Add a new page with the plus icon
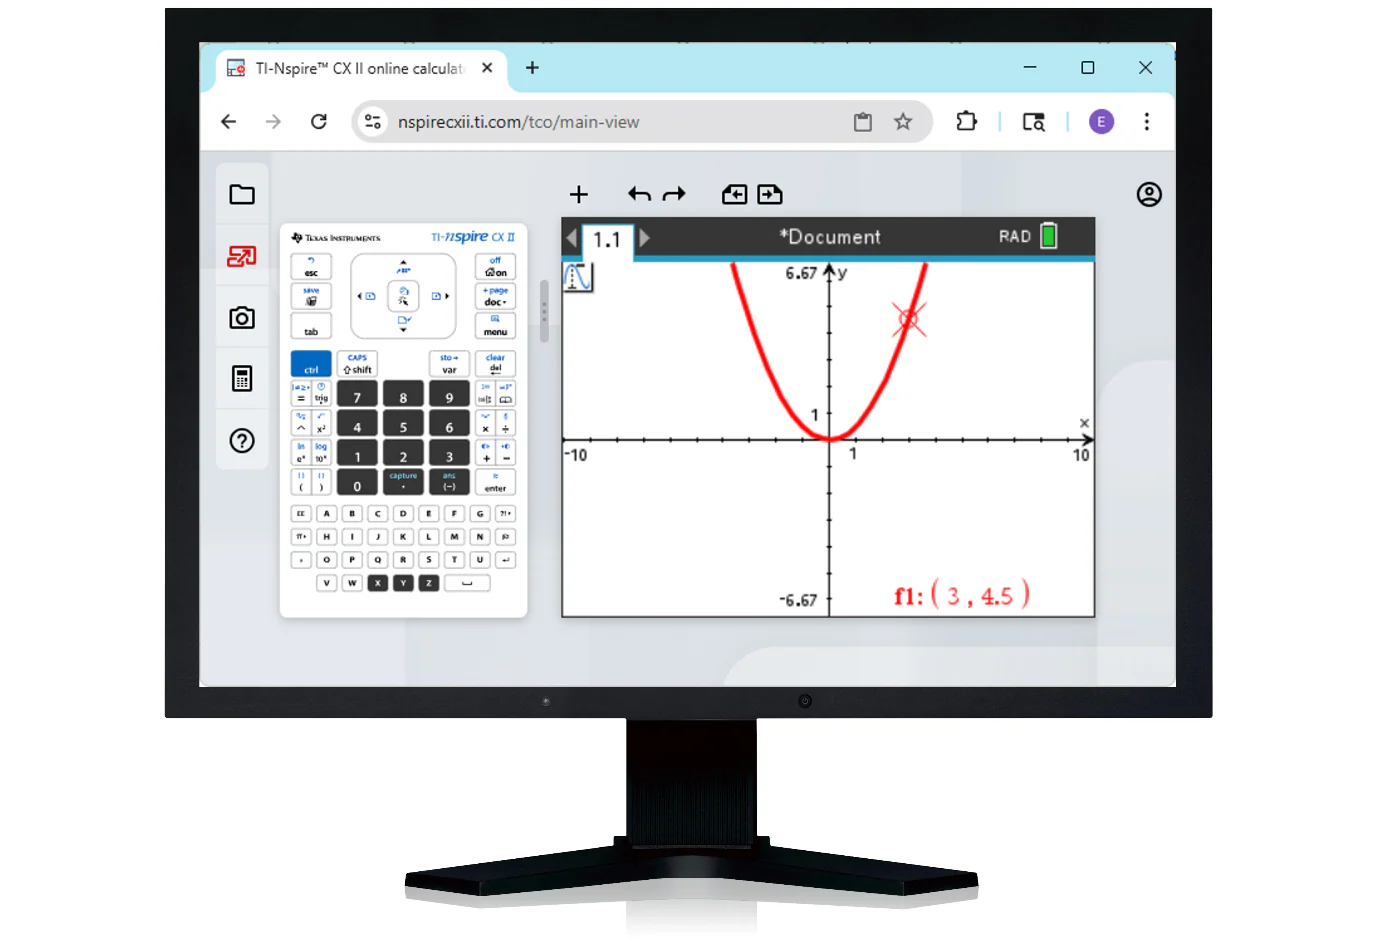 578,194
